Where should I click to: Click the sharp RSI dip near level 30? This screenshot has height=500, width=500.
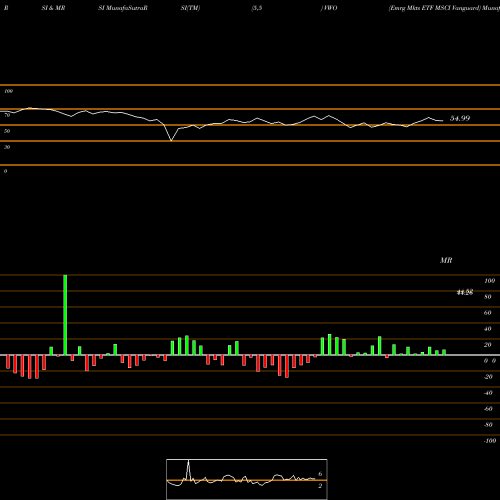171,141
